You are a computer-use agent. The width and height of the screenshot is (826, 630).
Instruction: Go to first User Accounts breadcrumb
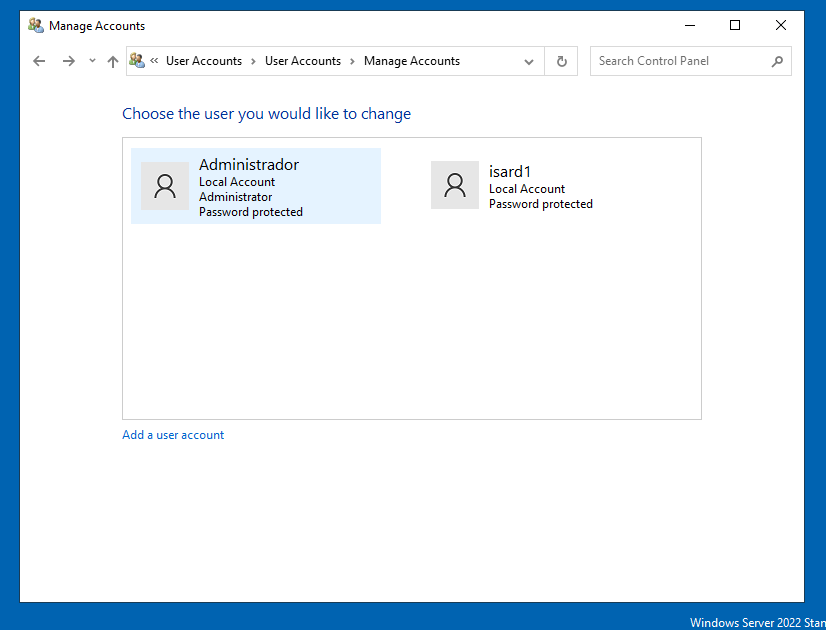click(204, 61)
